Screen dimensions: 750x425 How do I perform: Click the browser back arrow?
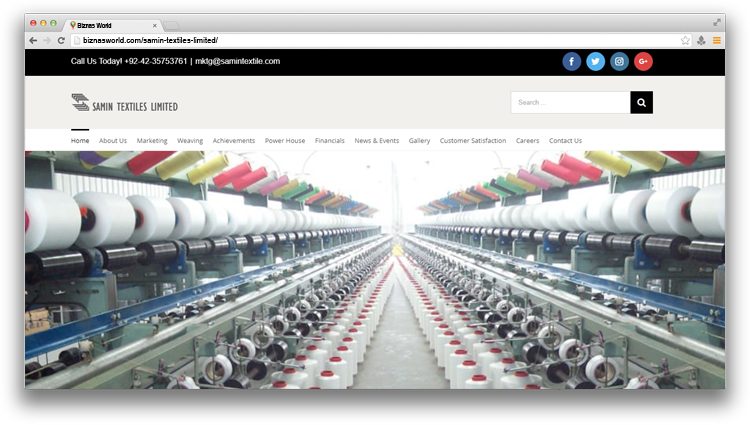33,40
